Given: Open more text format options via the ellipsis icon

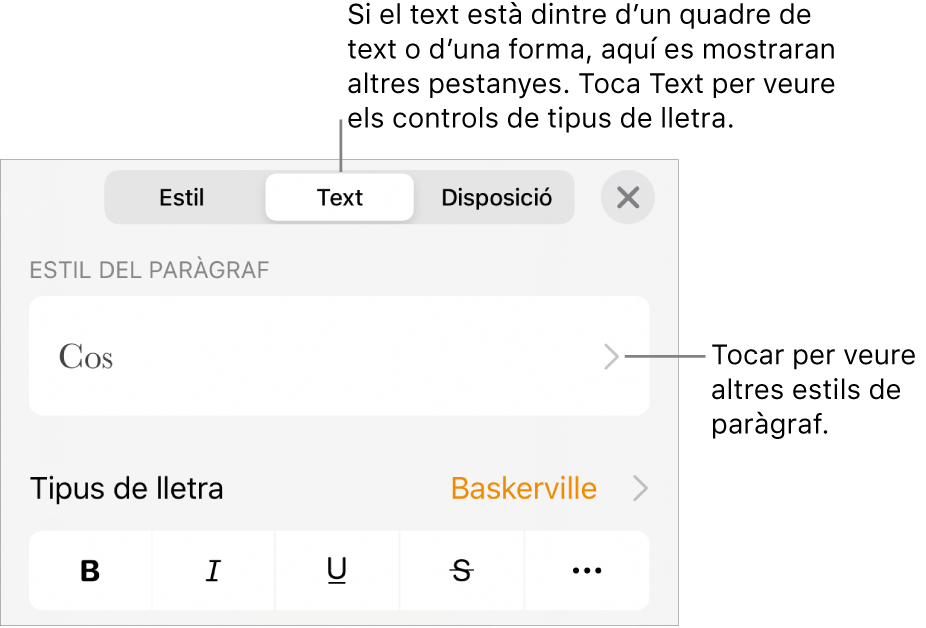Looking at the screenshot, I should [586, 570].
